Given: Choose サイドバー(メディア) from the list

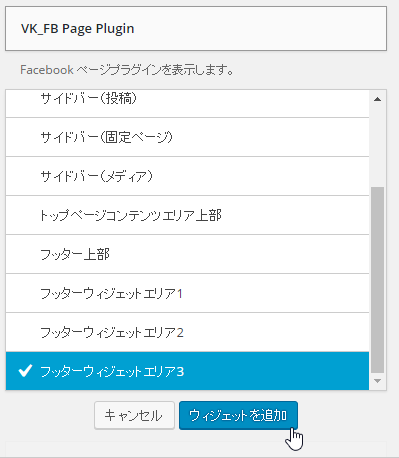Looking at the screenshot, I should 187,176.
